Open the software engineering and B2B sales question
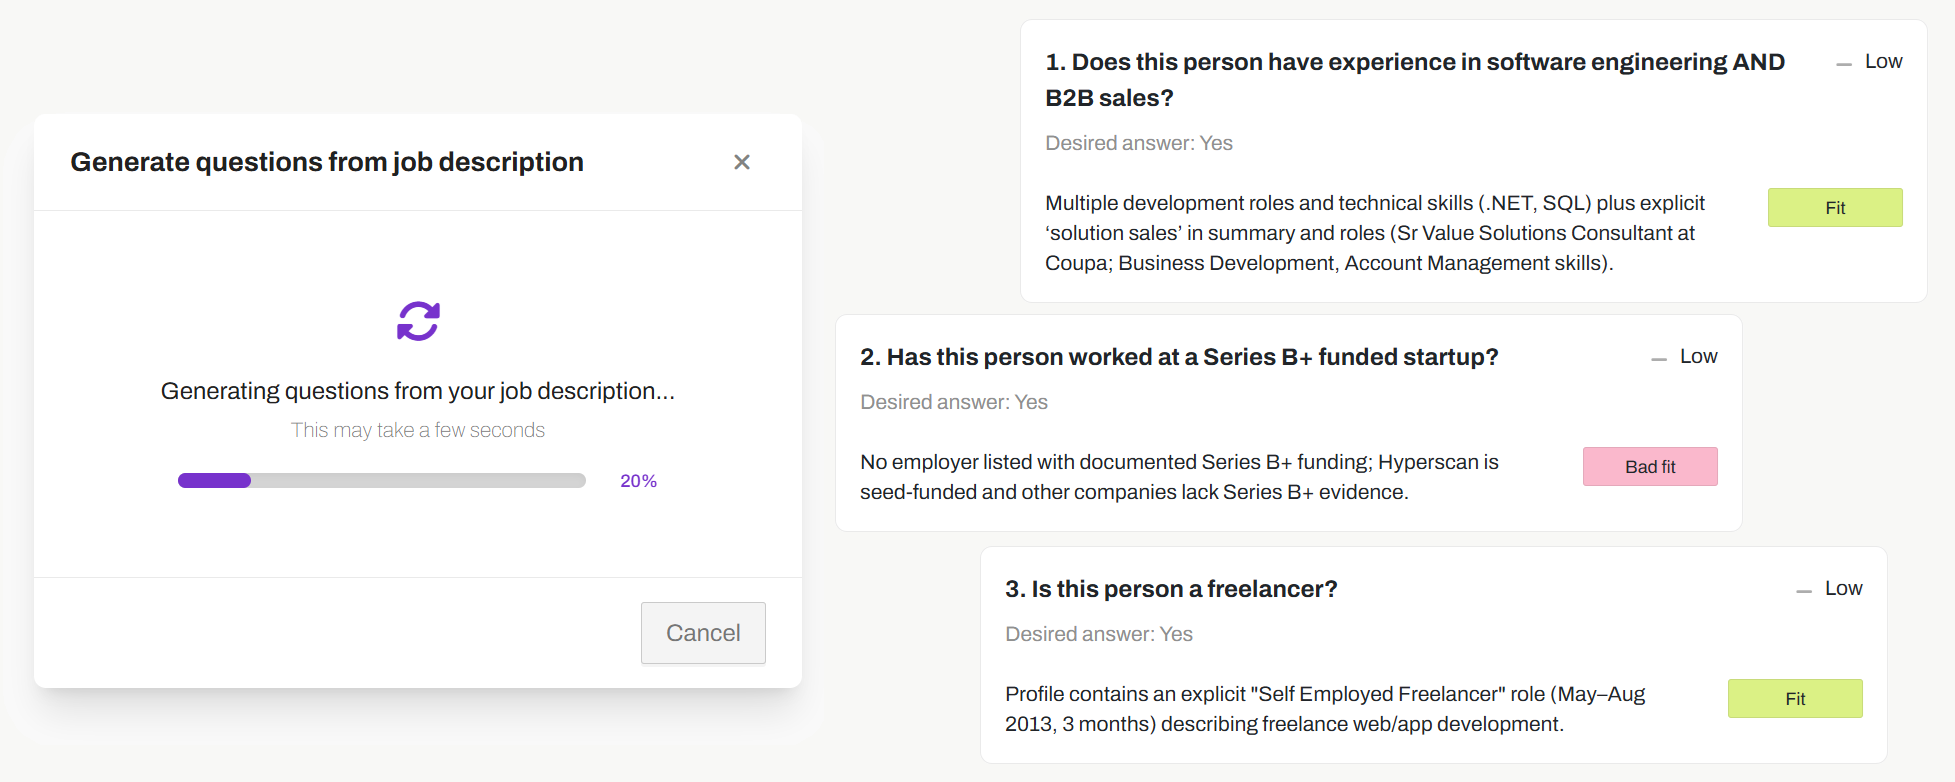 [x=1414, y=80]
